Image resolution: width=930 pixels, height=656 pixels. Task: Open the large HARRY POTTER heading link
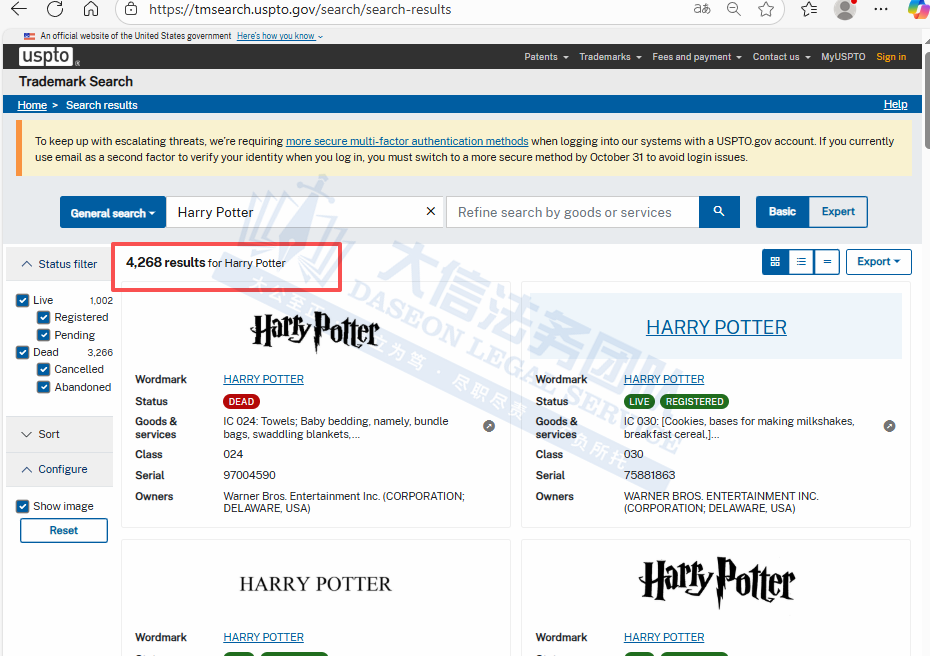click(716, 327)
